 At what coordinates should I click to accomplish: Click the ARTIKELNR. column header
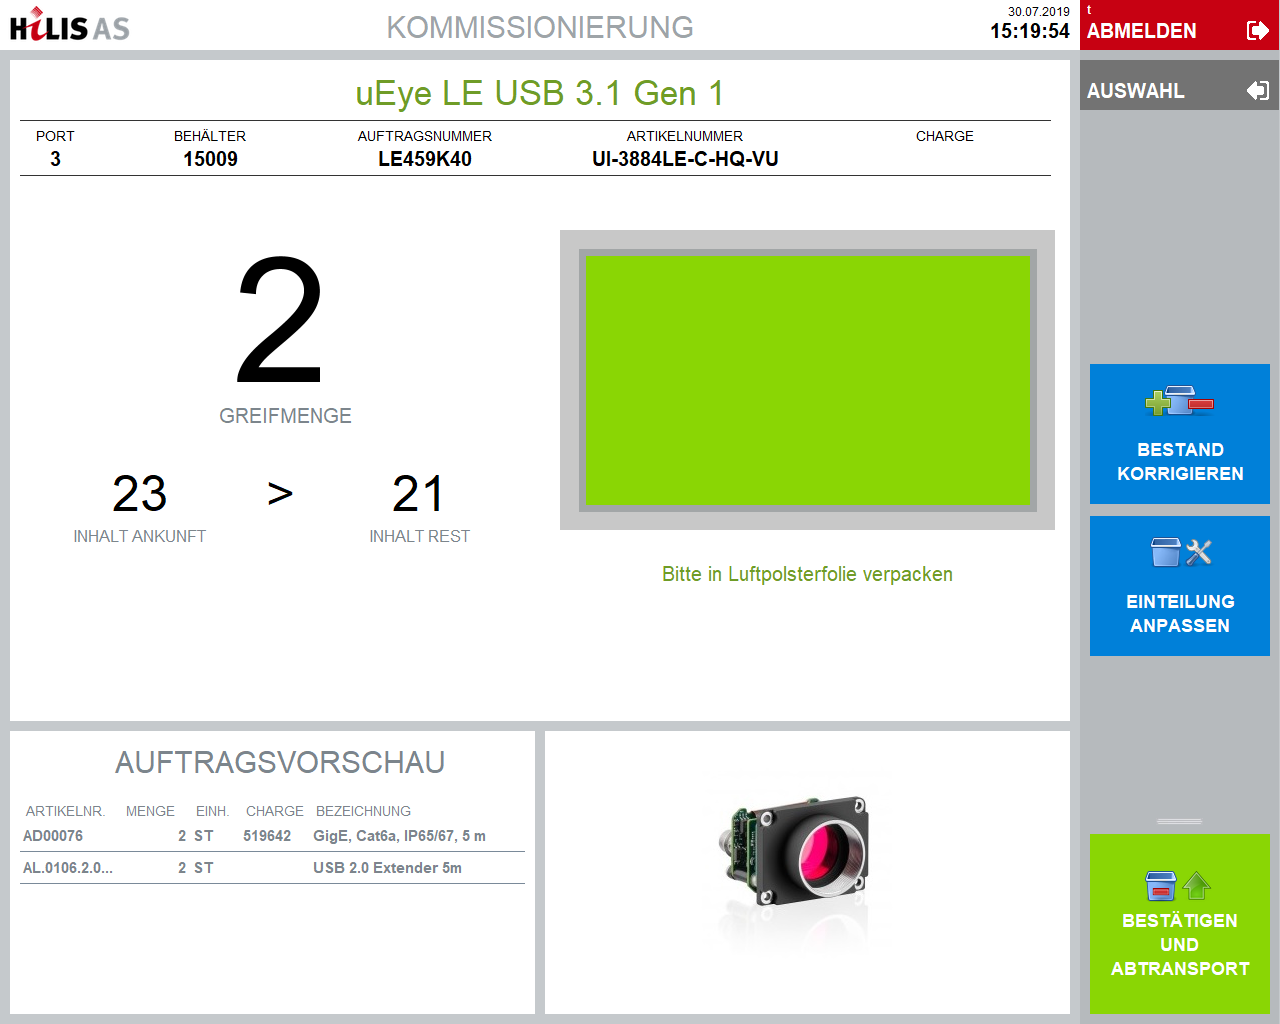(65, 811)
